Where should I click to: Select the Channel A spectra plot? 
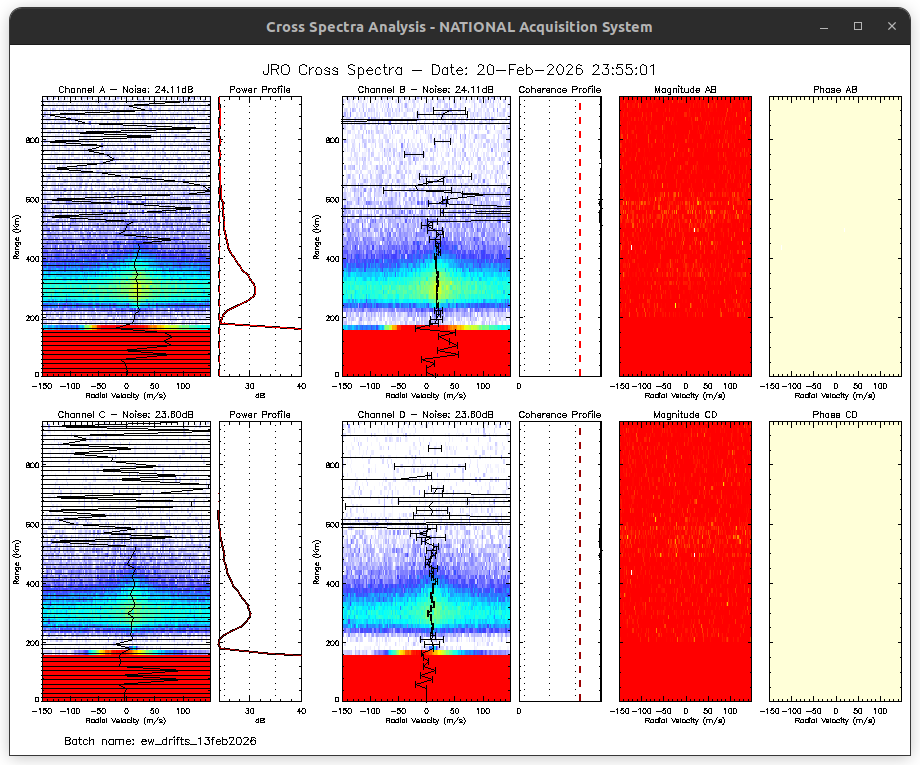click(126, 236)
